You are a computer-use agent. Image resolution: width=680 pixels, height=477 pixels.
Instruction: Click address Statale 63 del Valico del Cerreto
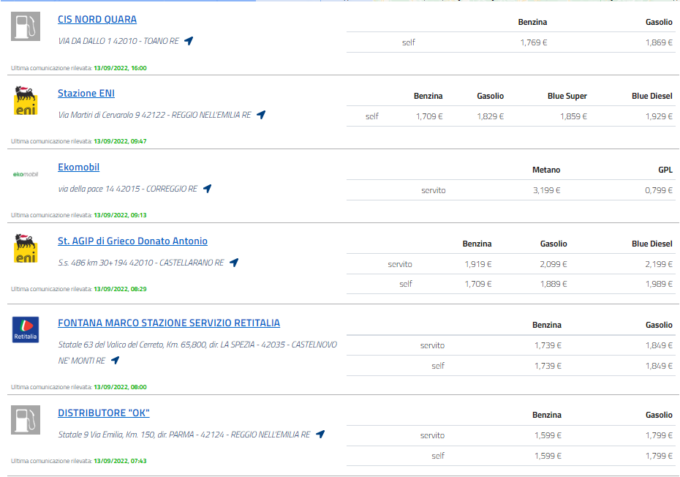tap(197, 352)
